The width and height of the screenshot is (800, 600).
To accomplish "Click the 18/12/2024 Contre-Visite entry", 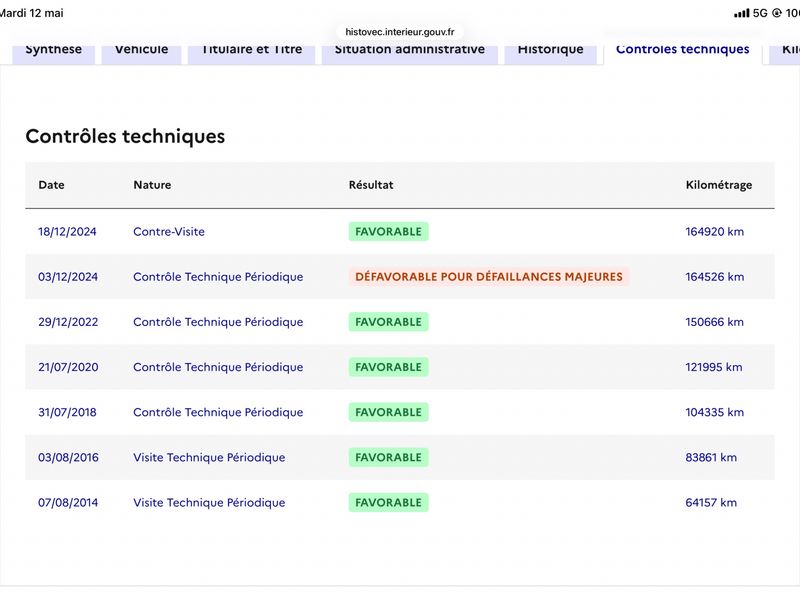I will click(169, 232).
